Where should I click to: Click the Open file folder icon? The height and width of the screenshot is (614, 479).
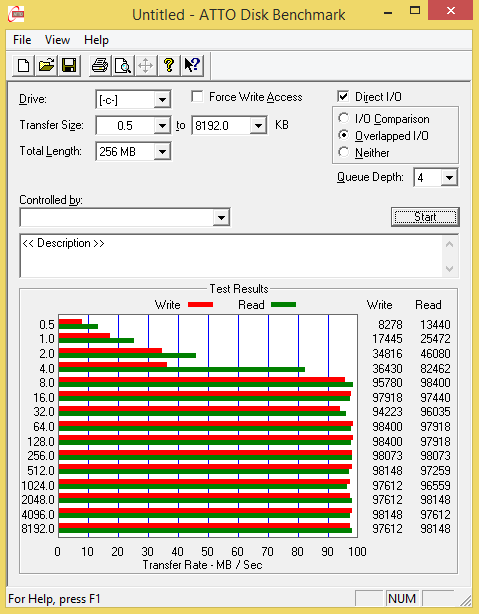[x=46, y=65]
